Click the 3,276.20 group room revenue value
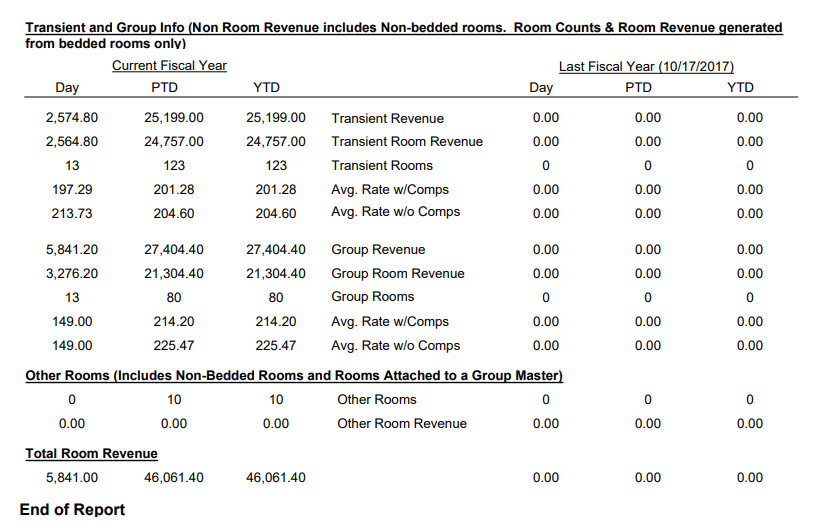Image resolution: width=830 pixels, height=528 pixels. coord(72,274)
